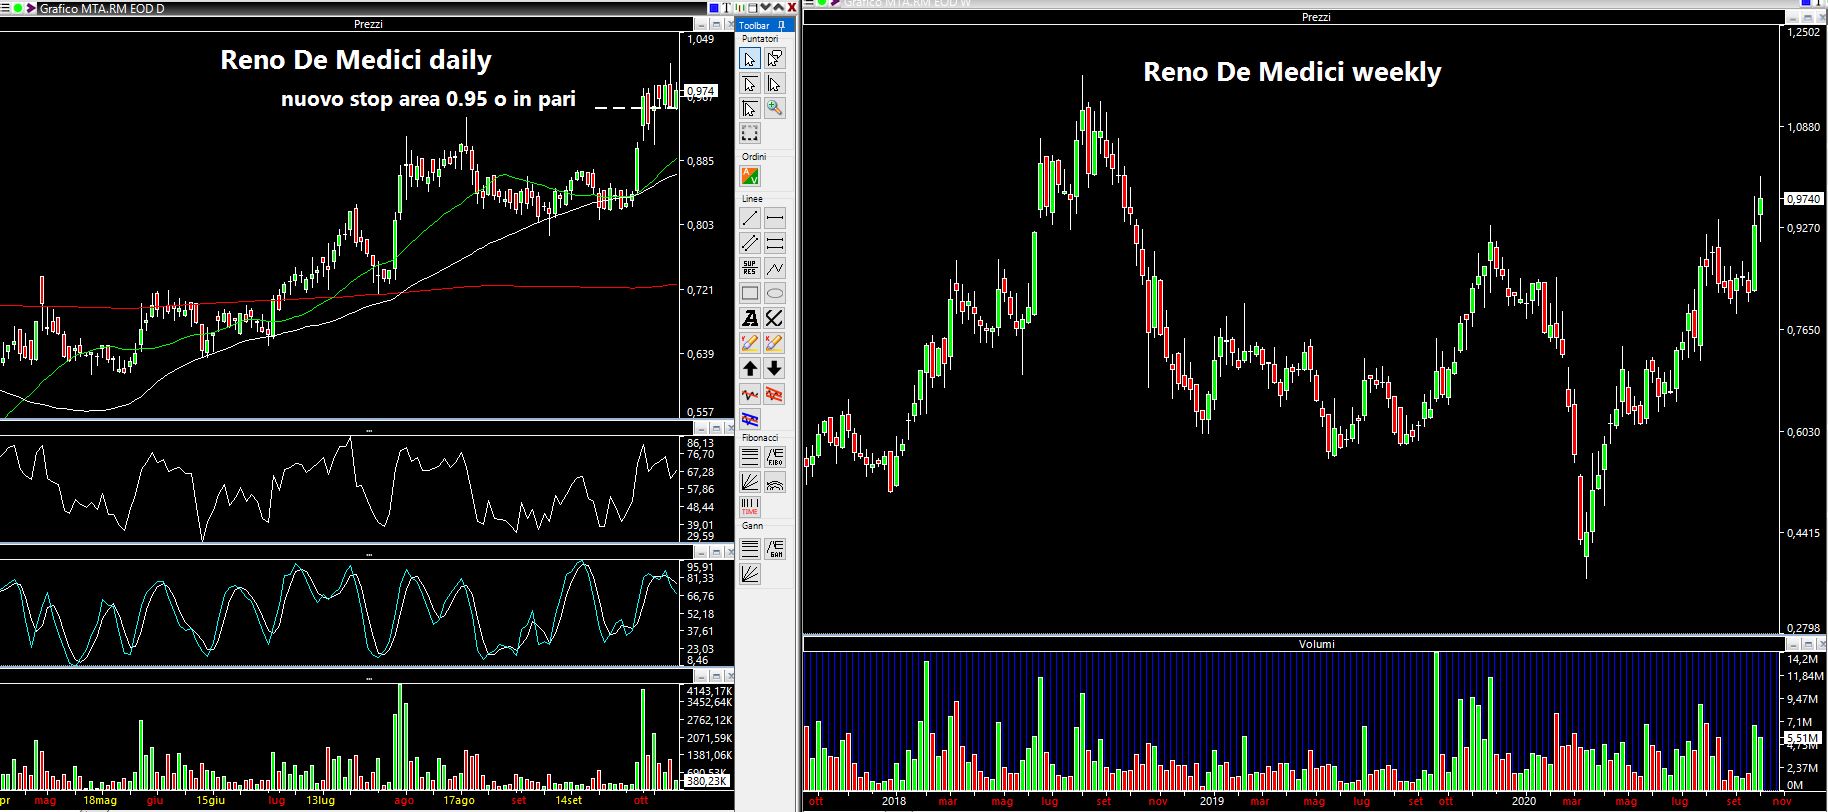The height and width of the screenshot is (812, 1828).
Task: Click the window layout icon in daily chart header
Action: (x=753, y=8)
